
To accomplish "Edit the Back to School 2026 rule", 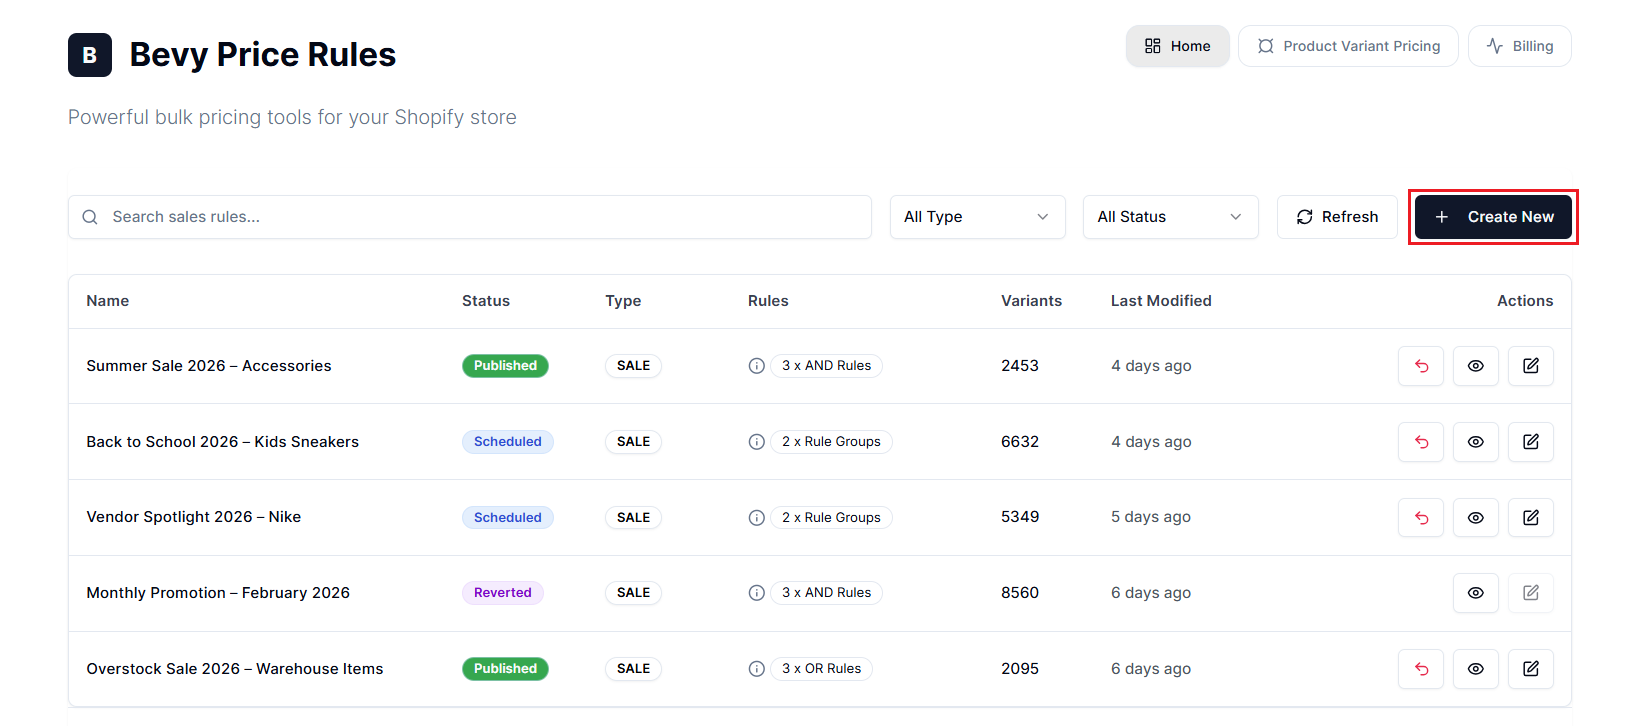I will click(1531, 442).
